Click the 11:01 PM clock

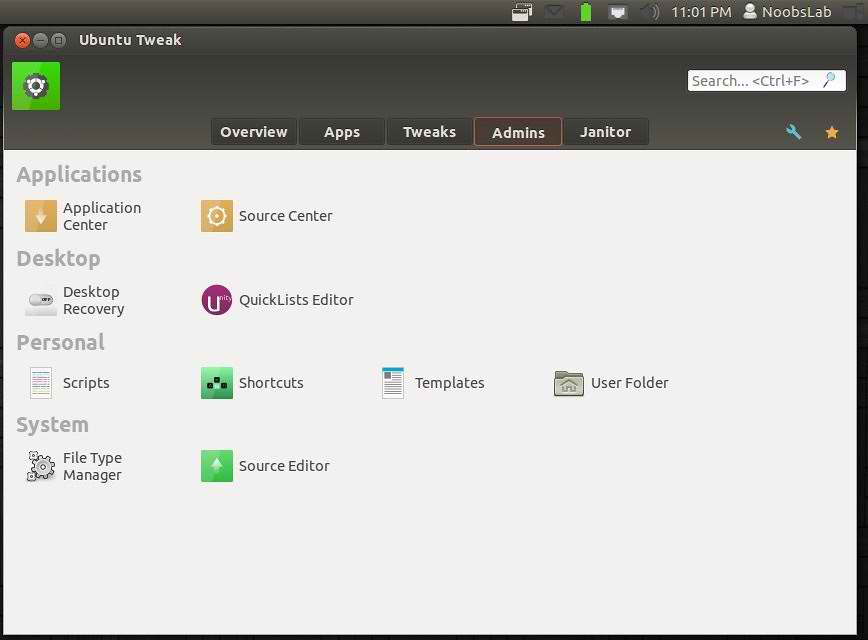[x=701, y=12]
